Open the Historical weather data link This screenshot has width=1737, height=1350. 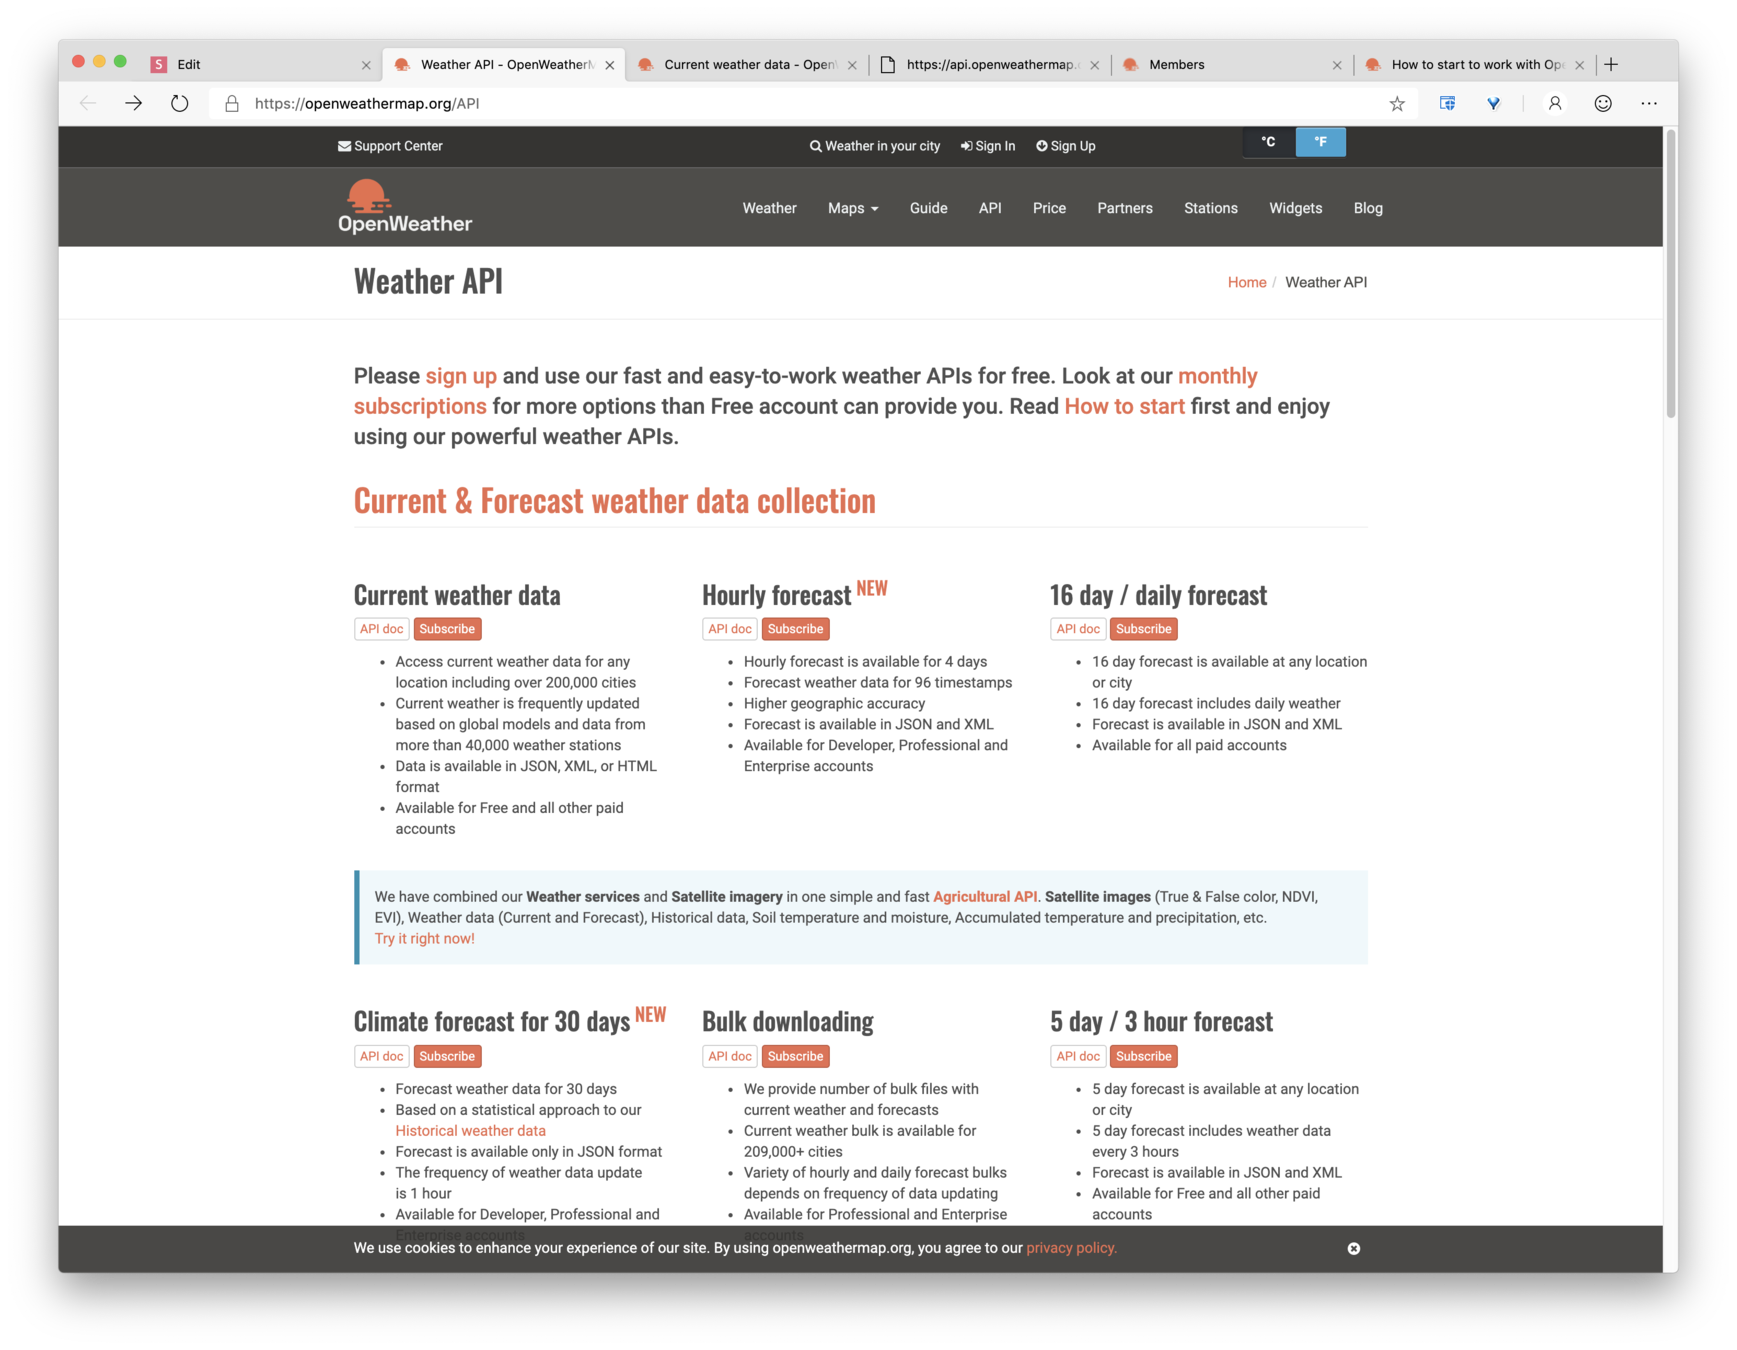click(470, 1131)
